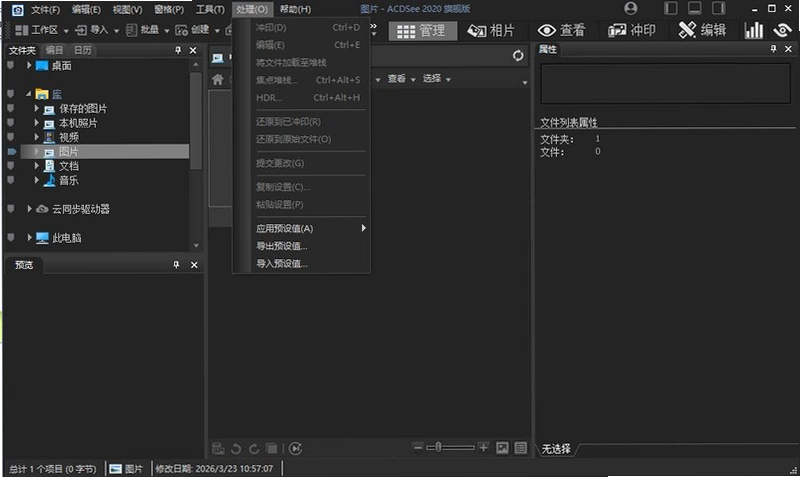Click the image export icon at bottom toolbar start

tap(218, 448)
